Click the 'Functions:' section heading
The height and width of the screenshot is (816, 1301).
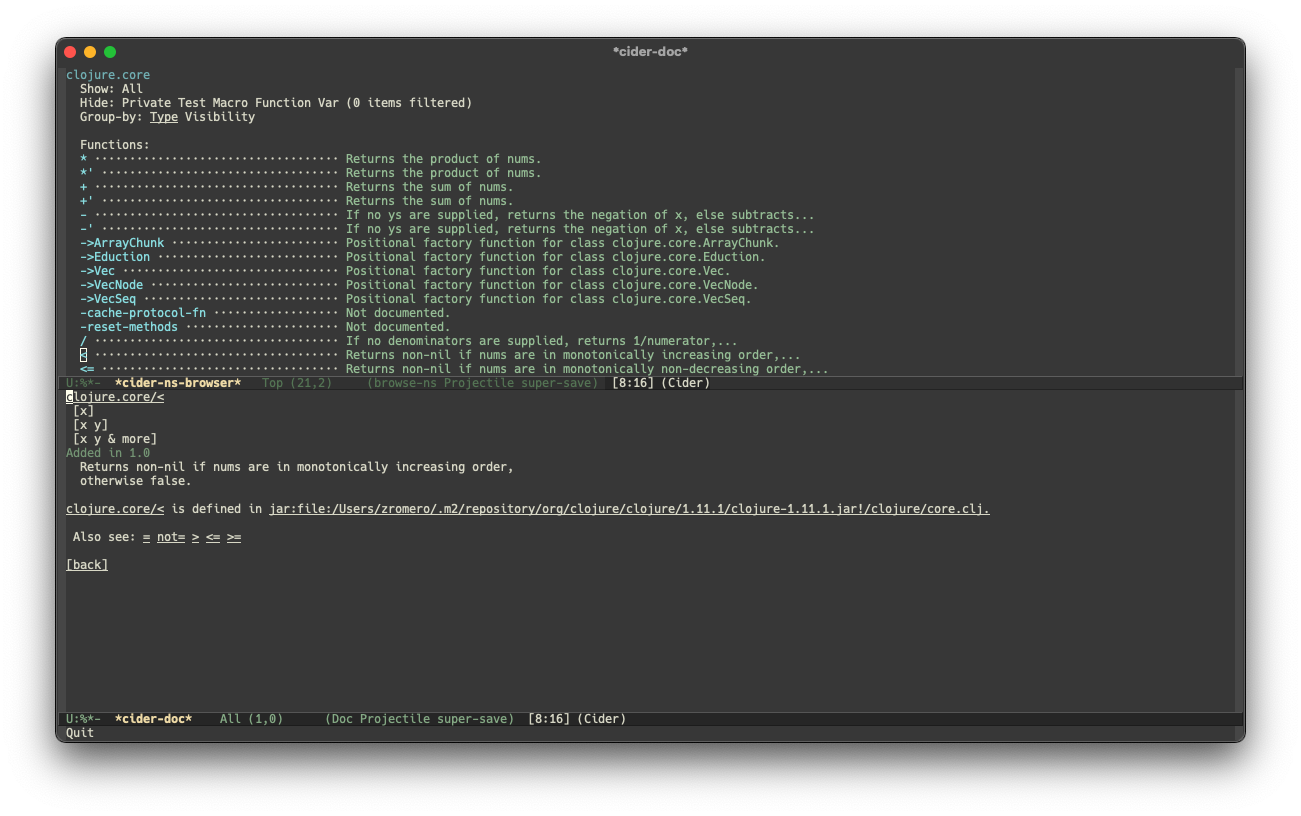(115, 145)
